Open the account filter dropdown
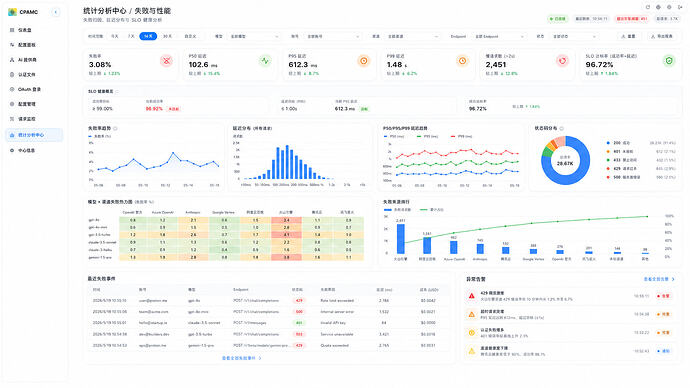690x388 pixels. 332,37
